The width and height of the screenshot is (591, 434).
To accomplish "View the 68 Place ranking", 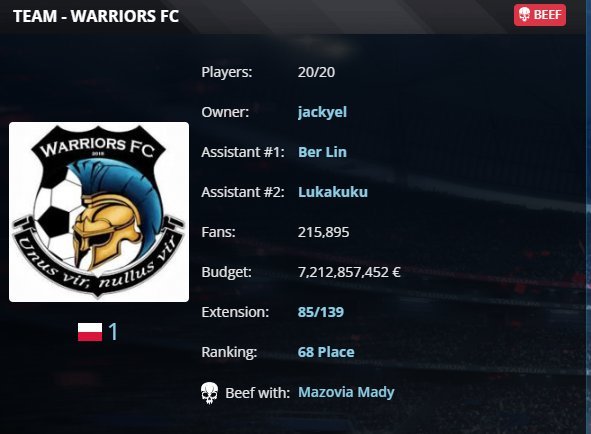I will coord(326,352).
